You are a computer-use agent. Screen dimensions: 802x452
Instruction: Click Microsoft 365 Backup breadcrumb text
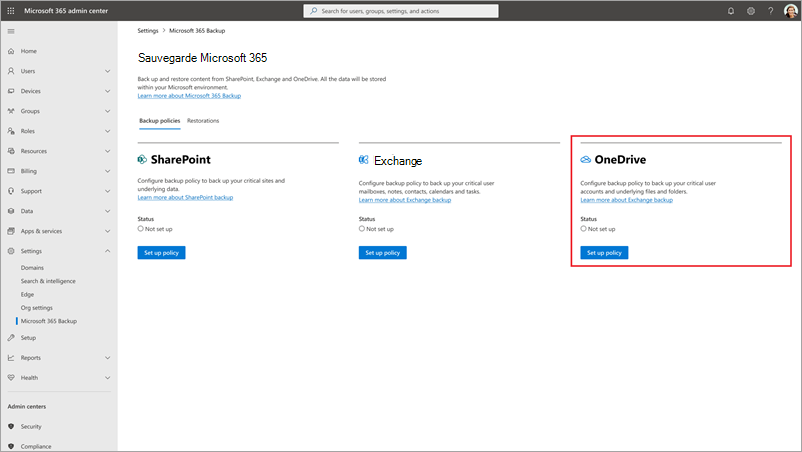tap(197, 31)
